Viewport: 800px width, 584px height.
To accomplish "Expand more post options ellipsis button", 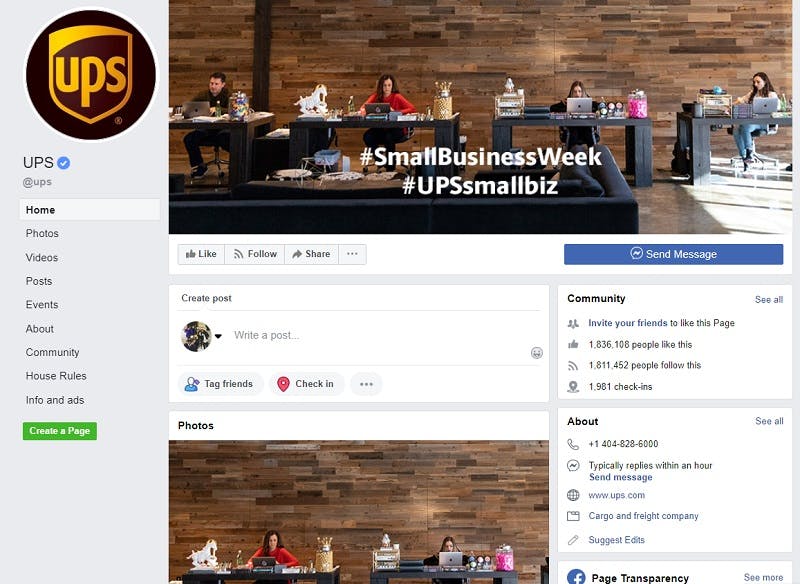I will click(366, 384).
